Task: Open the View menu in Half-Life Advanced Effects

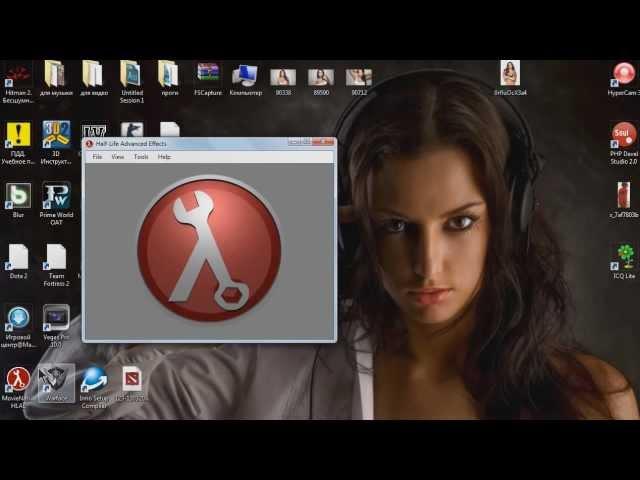Action: point(118,157)
